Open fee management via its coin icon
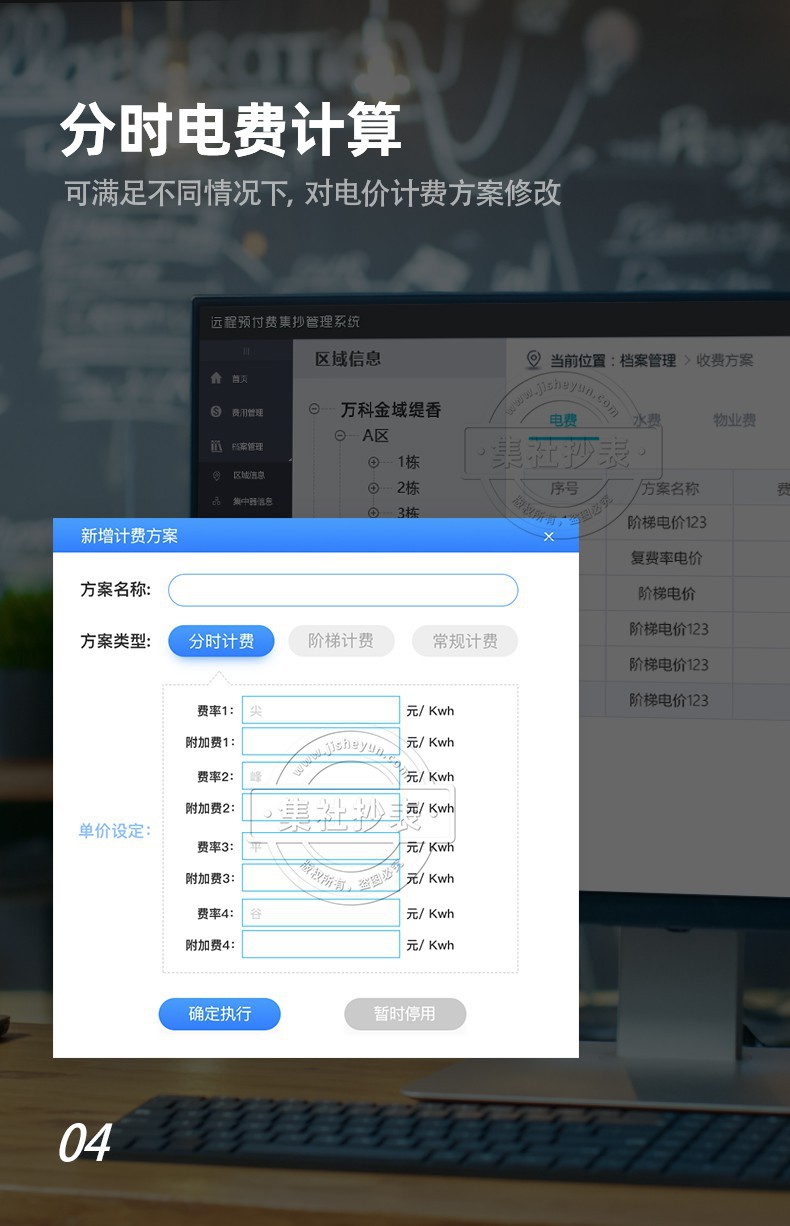The image size is (790, 1226). (216, 412)
